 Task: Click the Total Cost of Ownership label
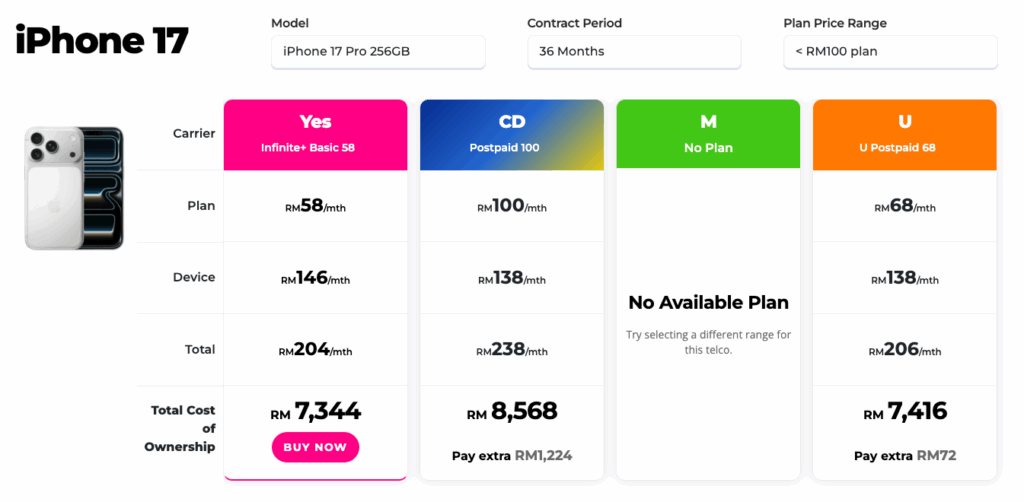pyautogui.click(x=182, y=428)
